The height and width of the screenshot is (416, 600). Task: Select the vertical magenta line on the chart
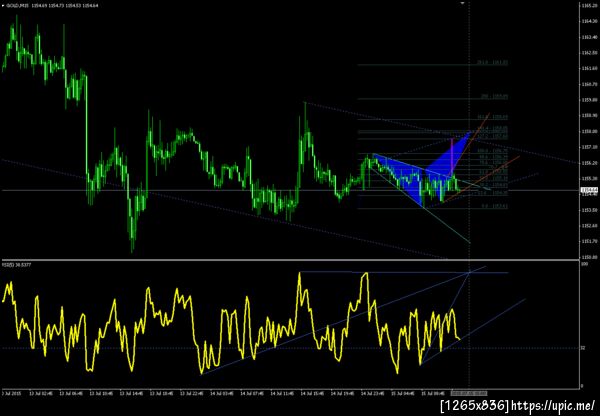coord(452,156)
